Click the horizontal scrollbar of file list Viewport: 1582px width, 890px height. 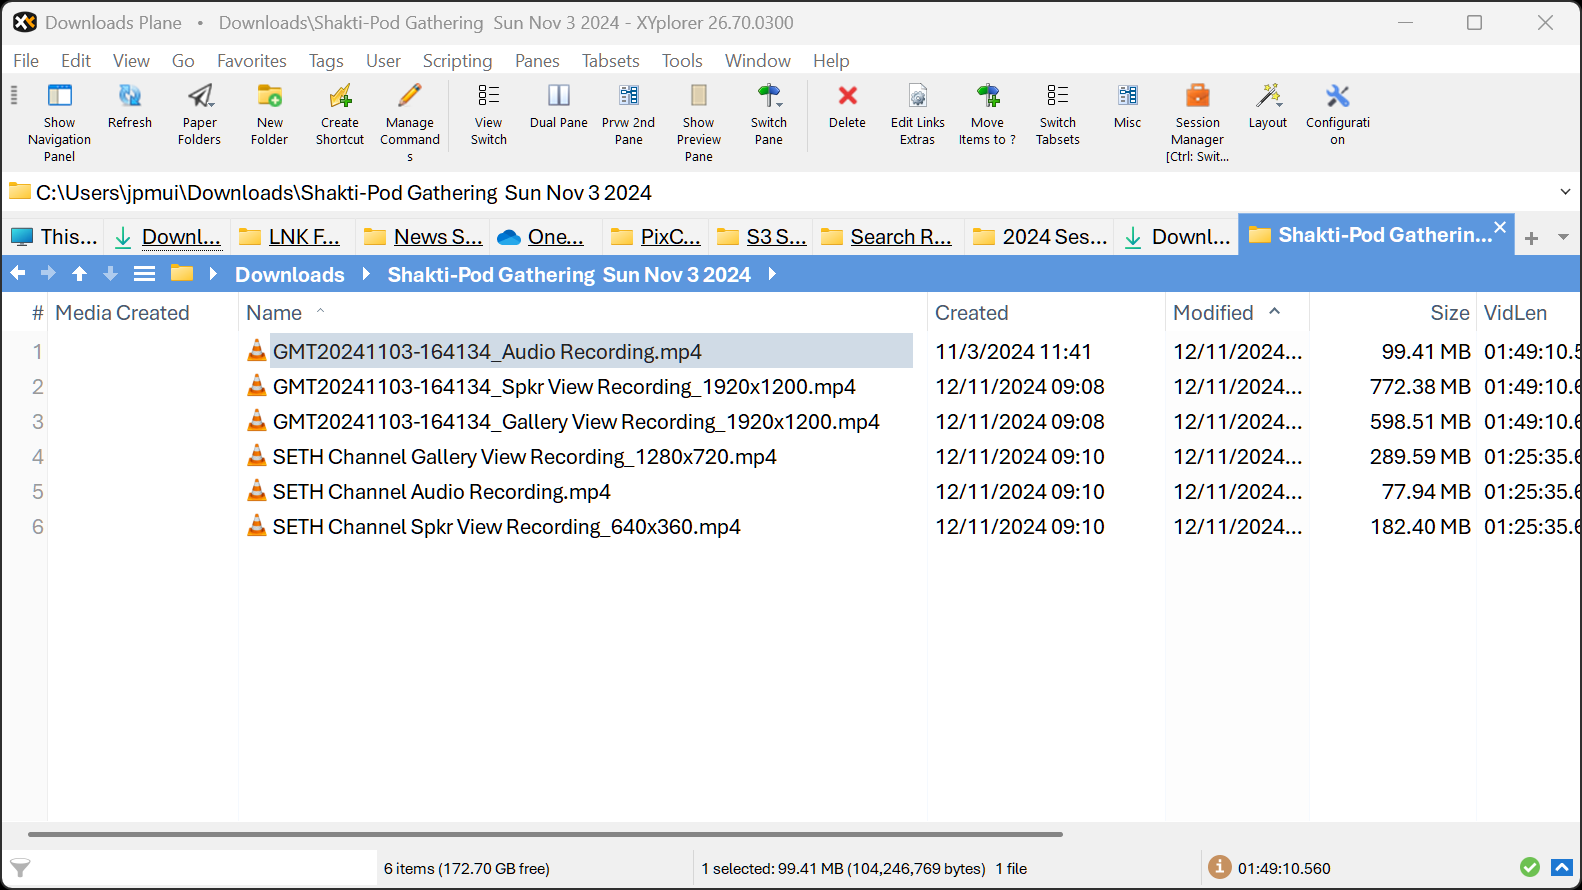(545, 834)
